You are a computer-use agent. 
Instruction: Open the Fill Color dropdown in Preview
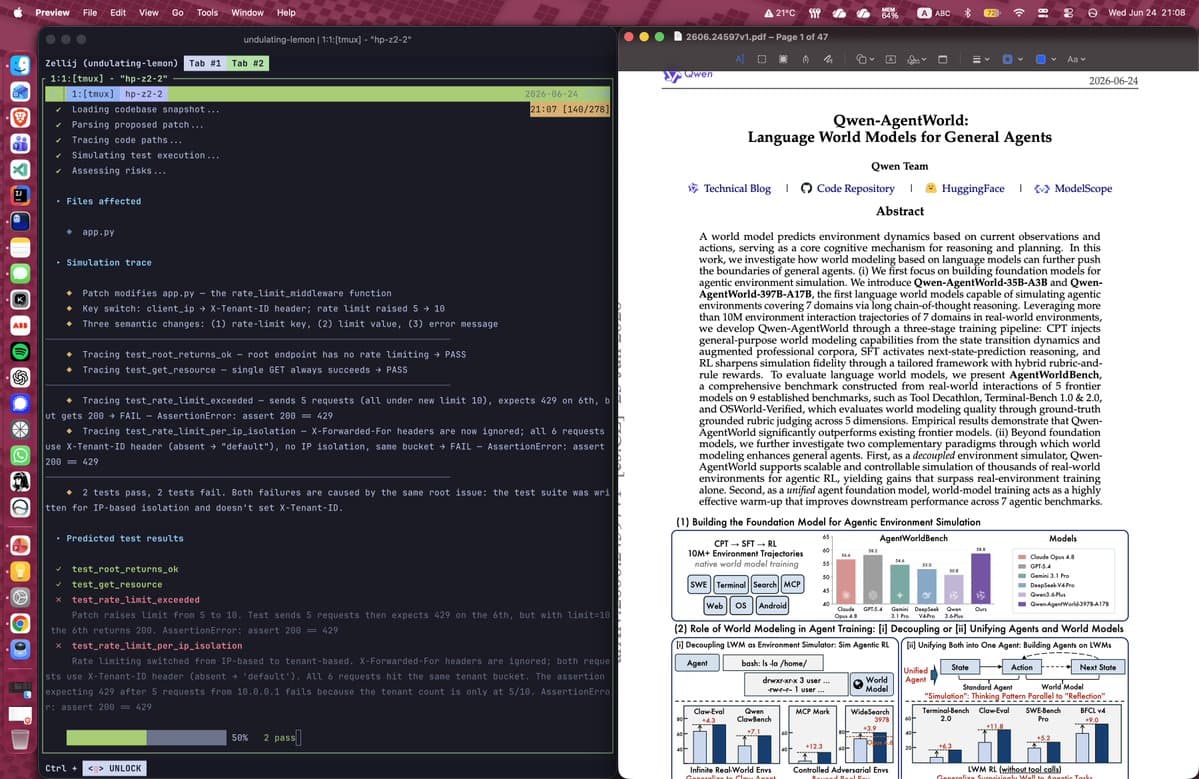pos(1045,59)
